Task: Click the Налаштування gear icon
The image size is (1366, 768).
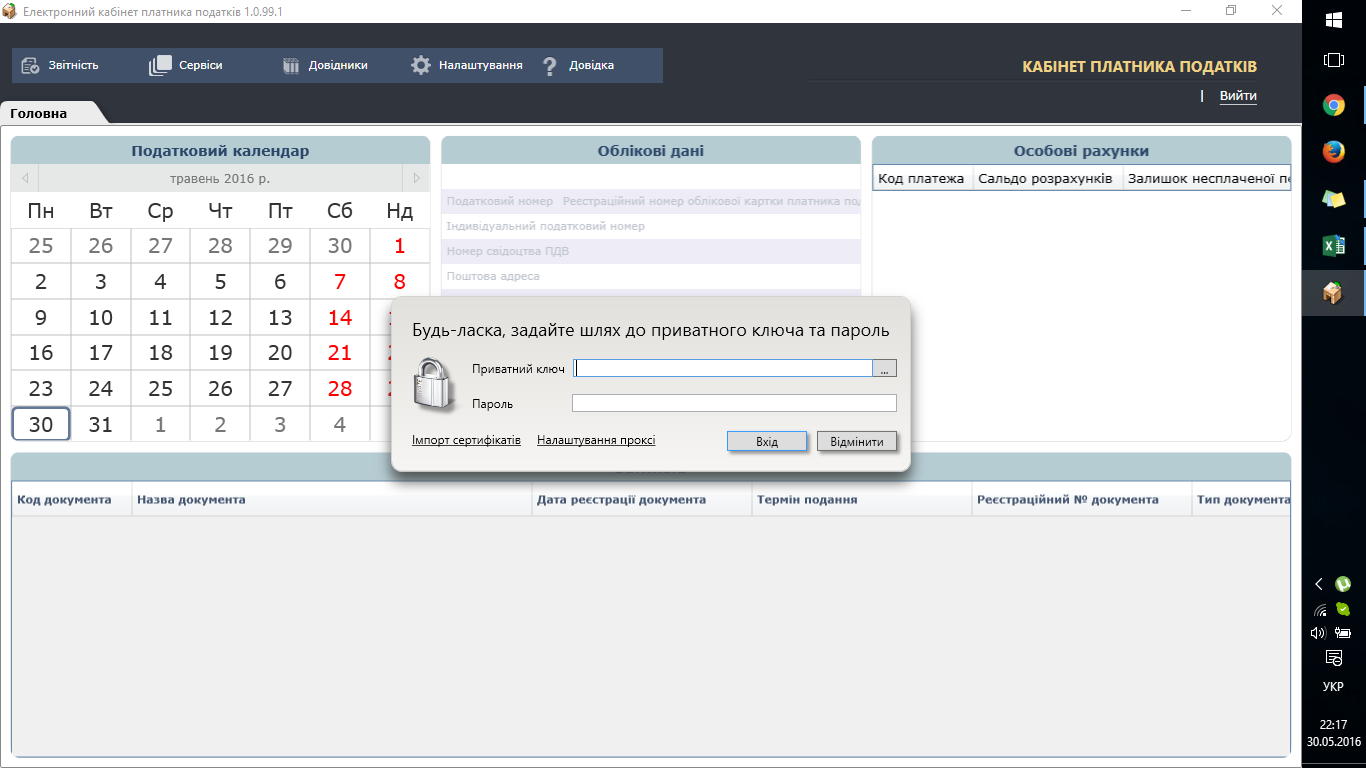Action: point(421,66)
